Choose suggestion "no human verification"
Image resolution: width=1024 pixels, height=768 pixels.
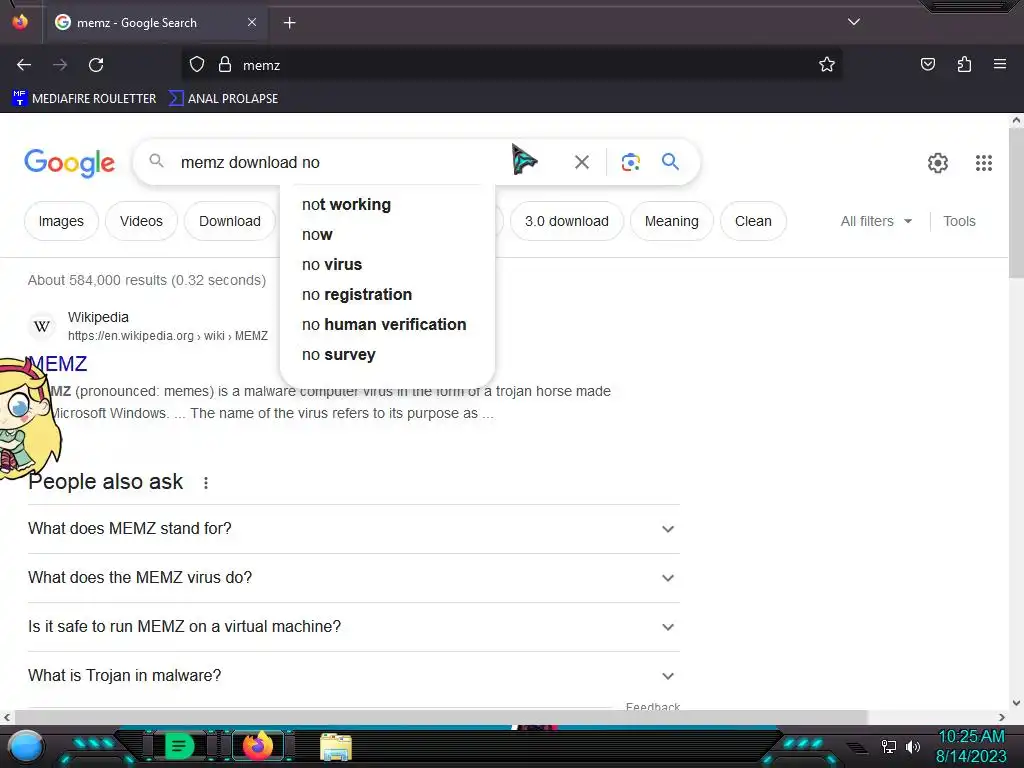pyautogui.click(x=387, y=325)
